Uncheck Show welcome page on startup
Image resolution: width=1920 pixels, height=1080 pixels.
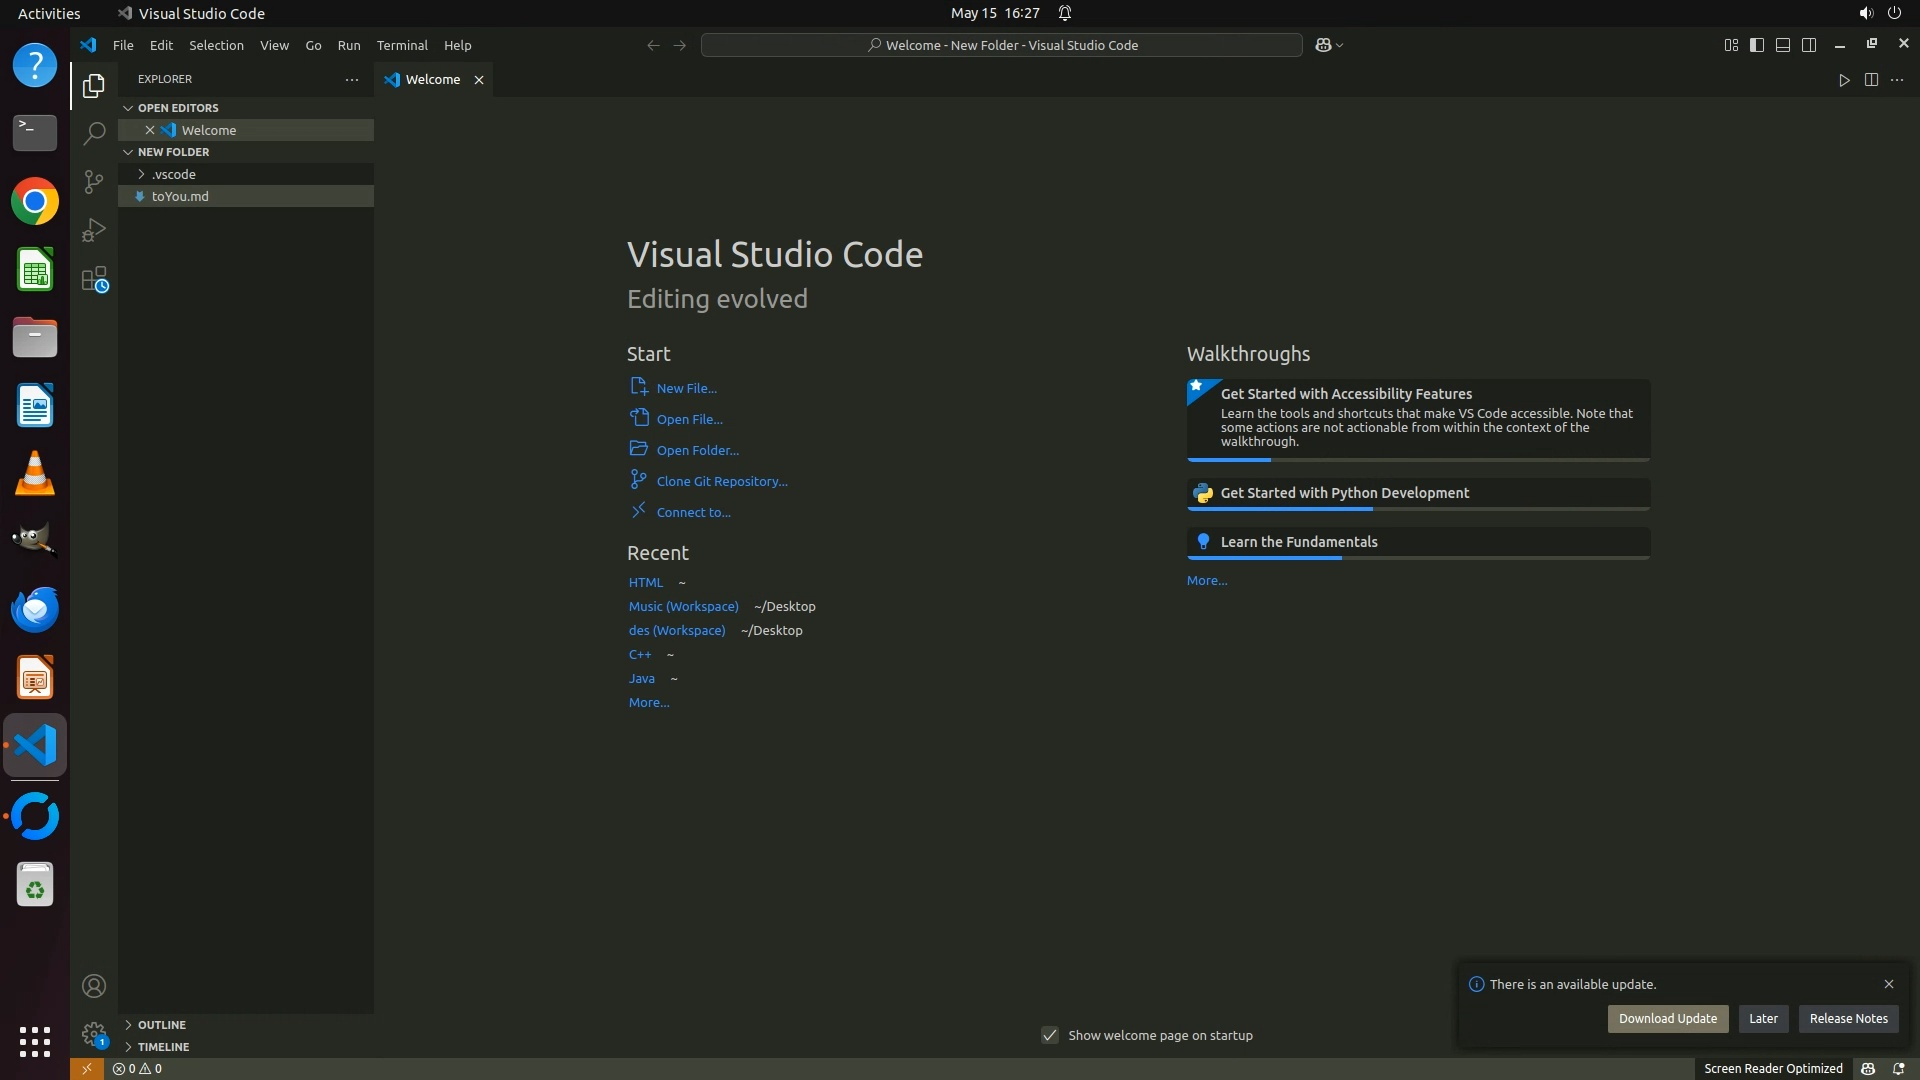pos(1050,1035)
